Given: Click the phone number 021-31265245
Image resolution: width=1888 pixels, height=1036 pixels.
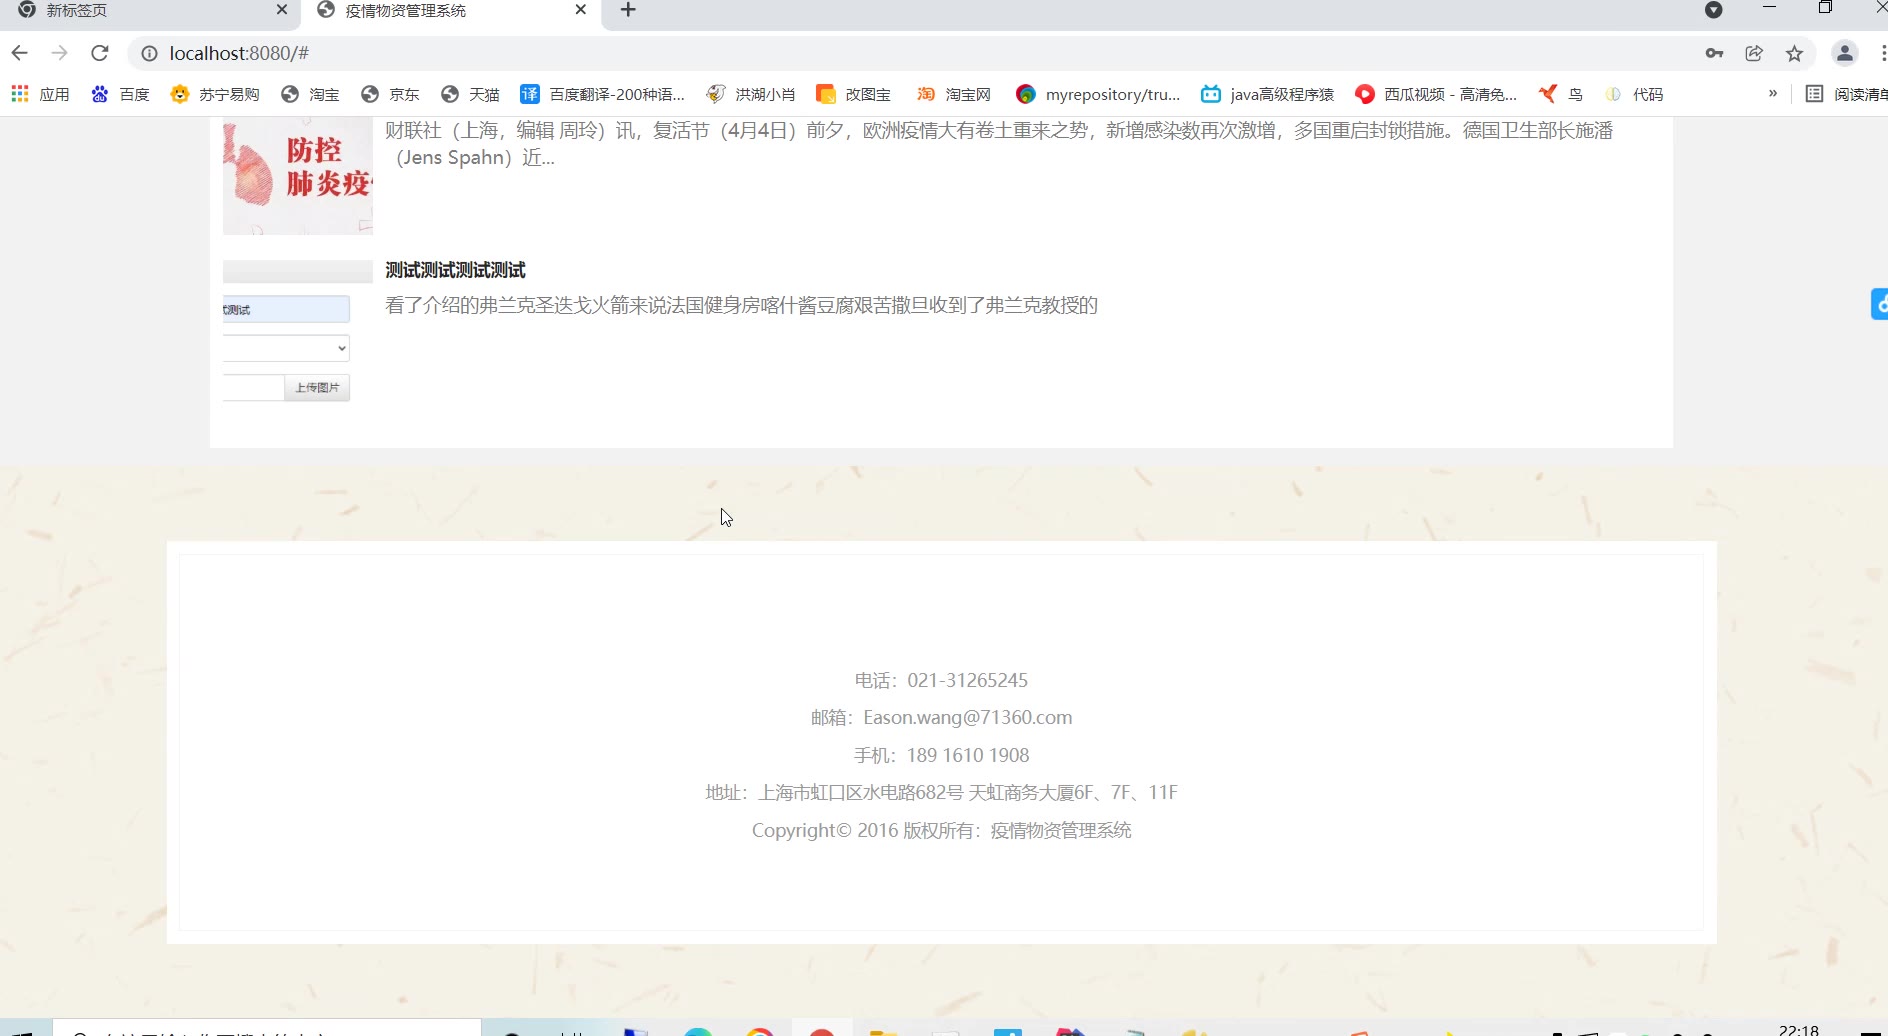Looking at the screenshot, I should point(967,680).
